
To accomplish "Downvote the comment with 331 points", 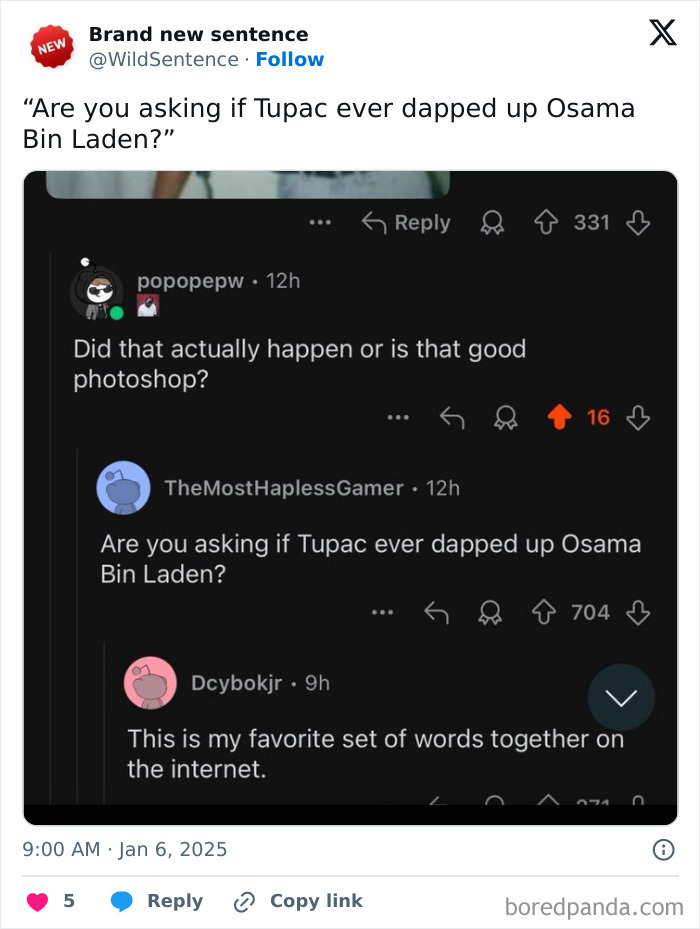I will tap(638, 223).
